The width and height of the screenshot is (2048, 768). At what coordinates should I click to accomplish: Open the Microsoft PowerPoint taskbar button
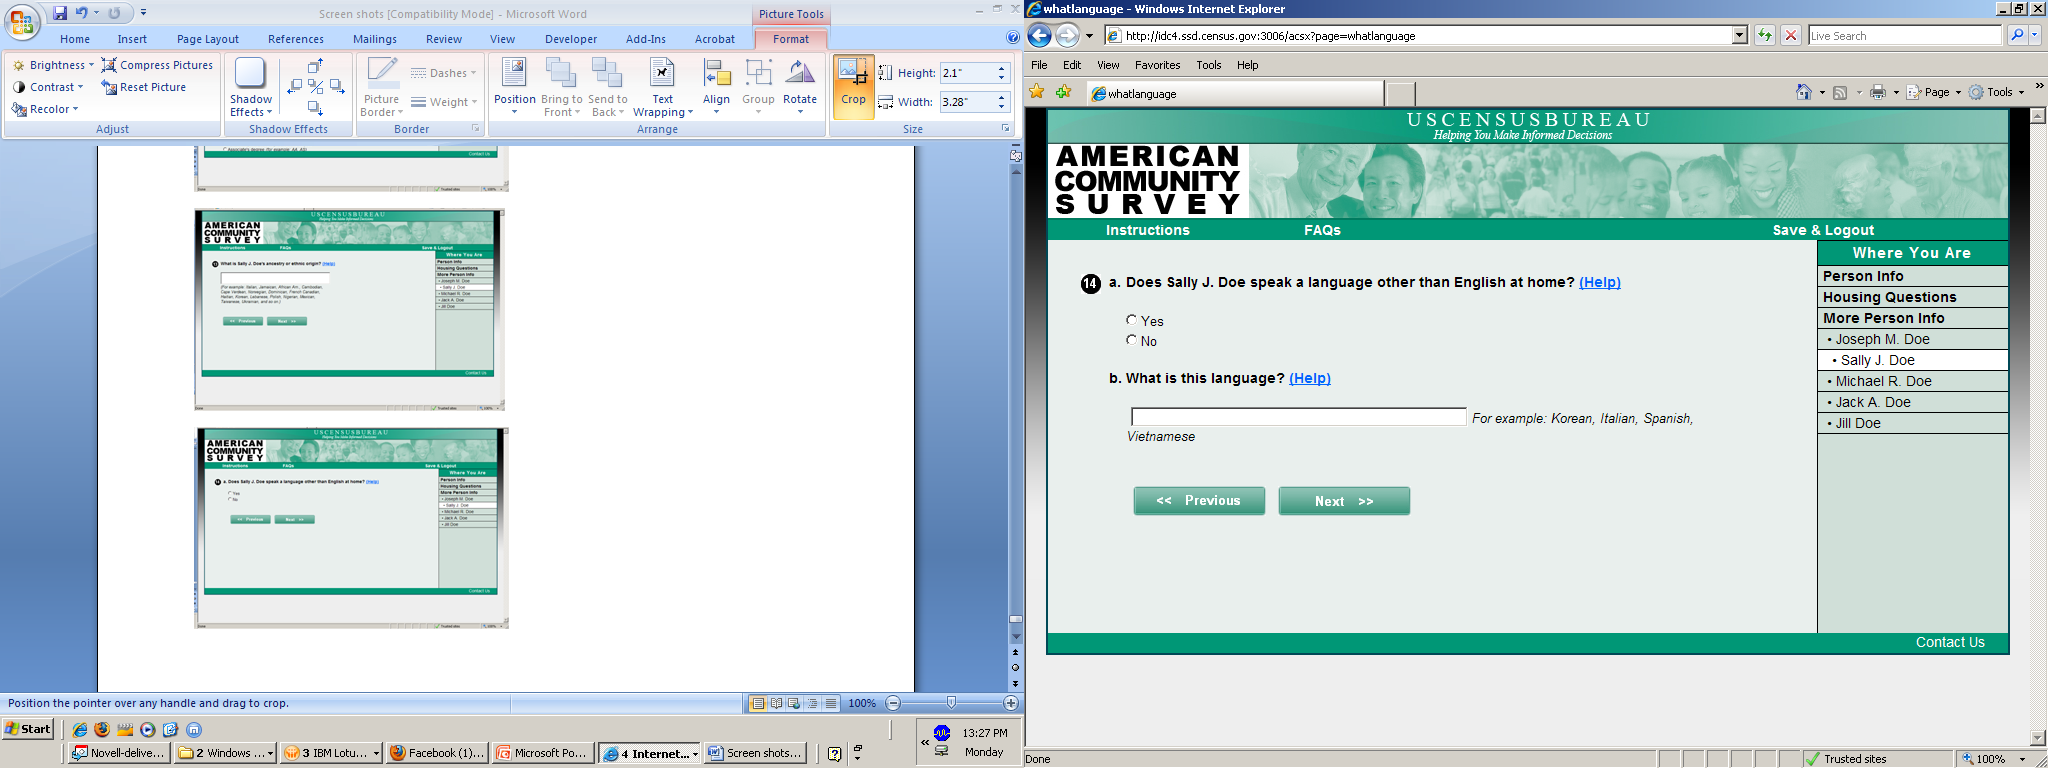[x=541, y=753]
